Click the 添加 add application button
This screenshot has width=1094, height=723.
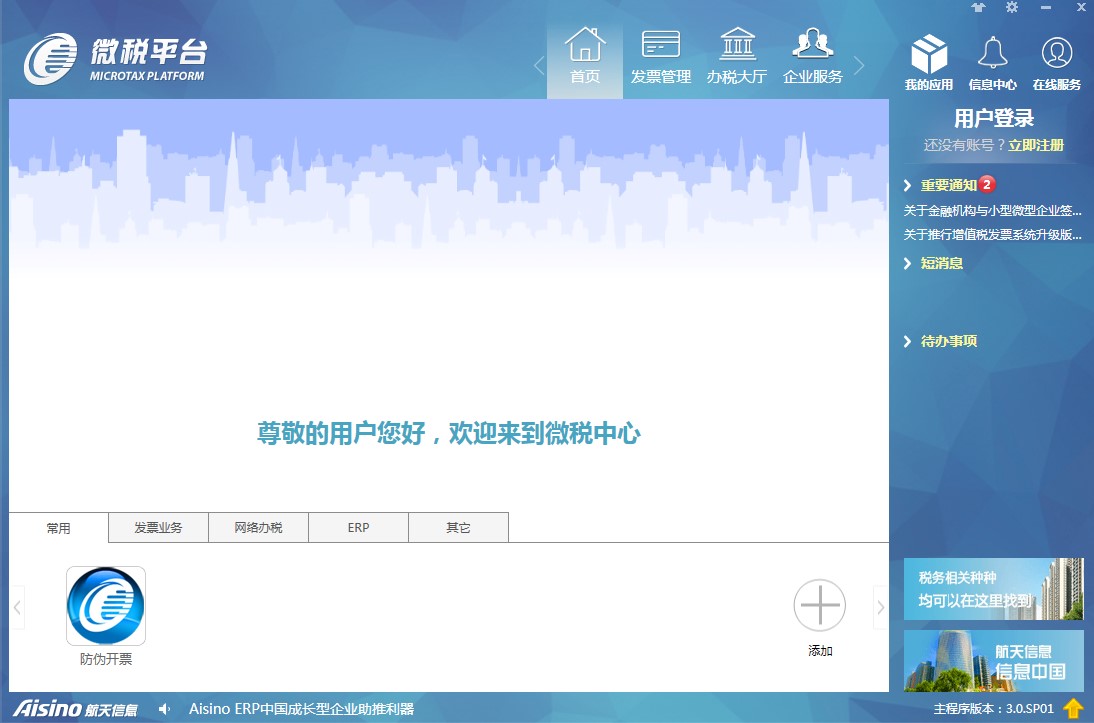click(x=819, y=605)
